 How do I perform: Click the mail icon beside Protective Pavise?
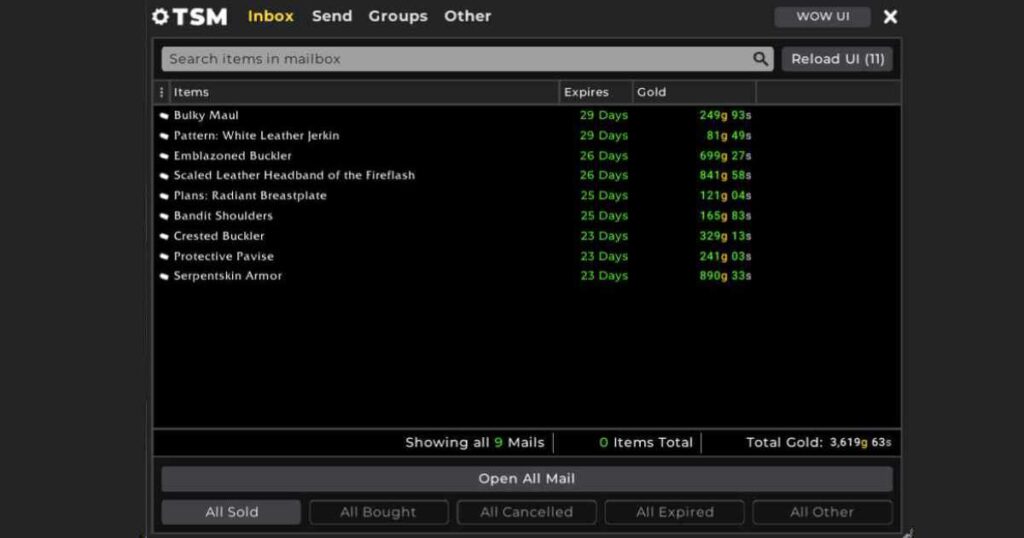[164, 257]
